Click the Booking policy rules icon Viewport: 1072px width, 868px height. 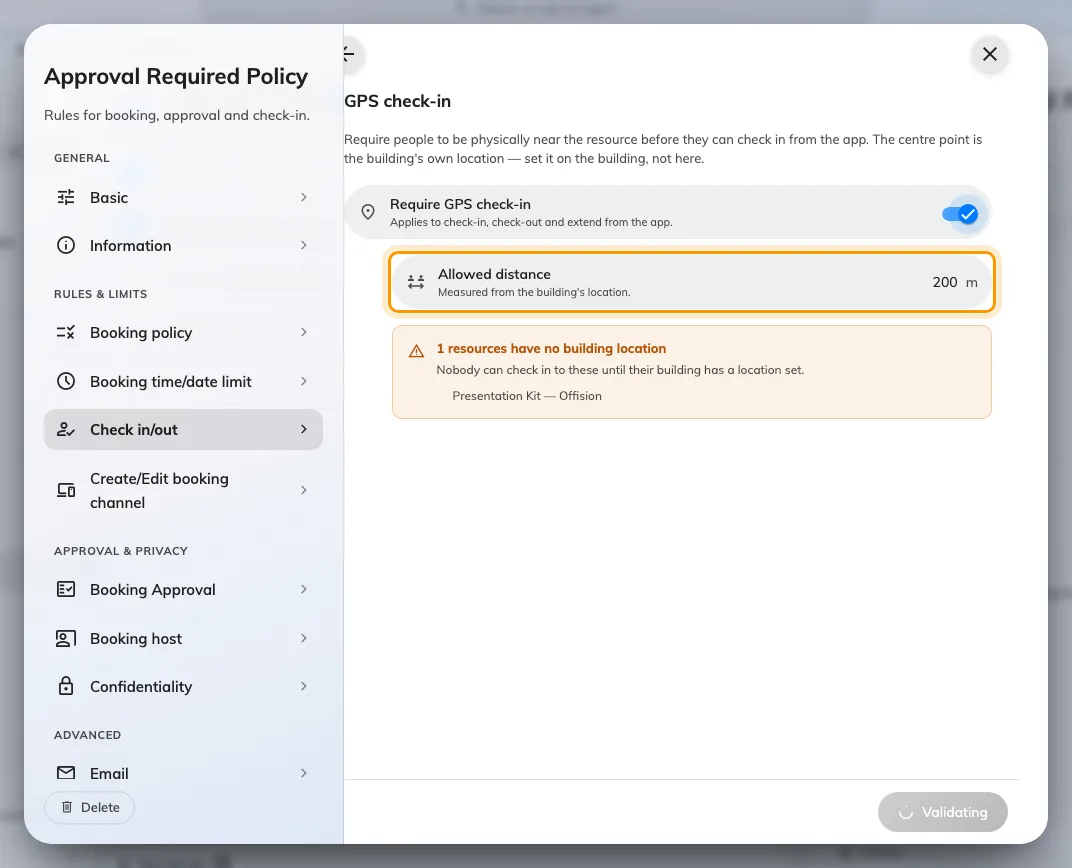pyautogui.click(x=66, y=333)
